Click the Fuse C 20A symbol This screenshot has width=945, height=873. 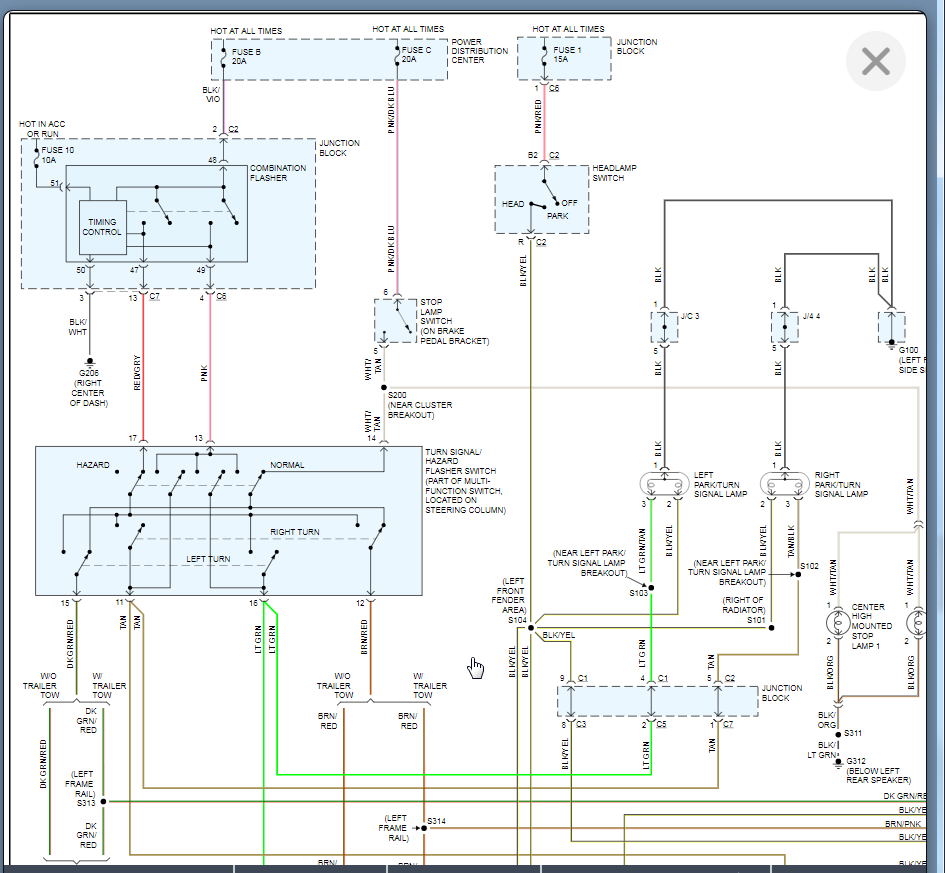pyautogui.click(x=398, y=55)
